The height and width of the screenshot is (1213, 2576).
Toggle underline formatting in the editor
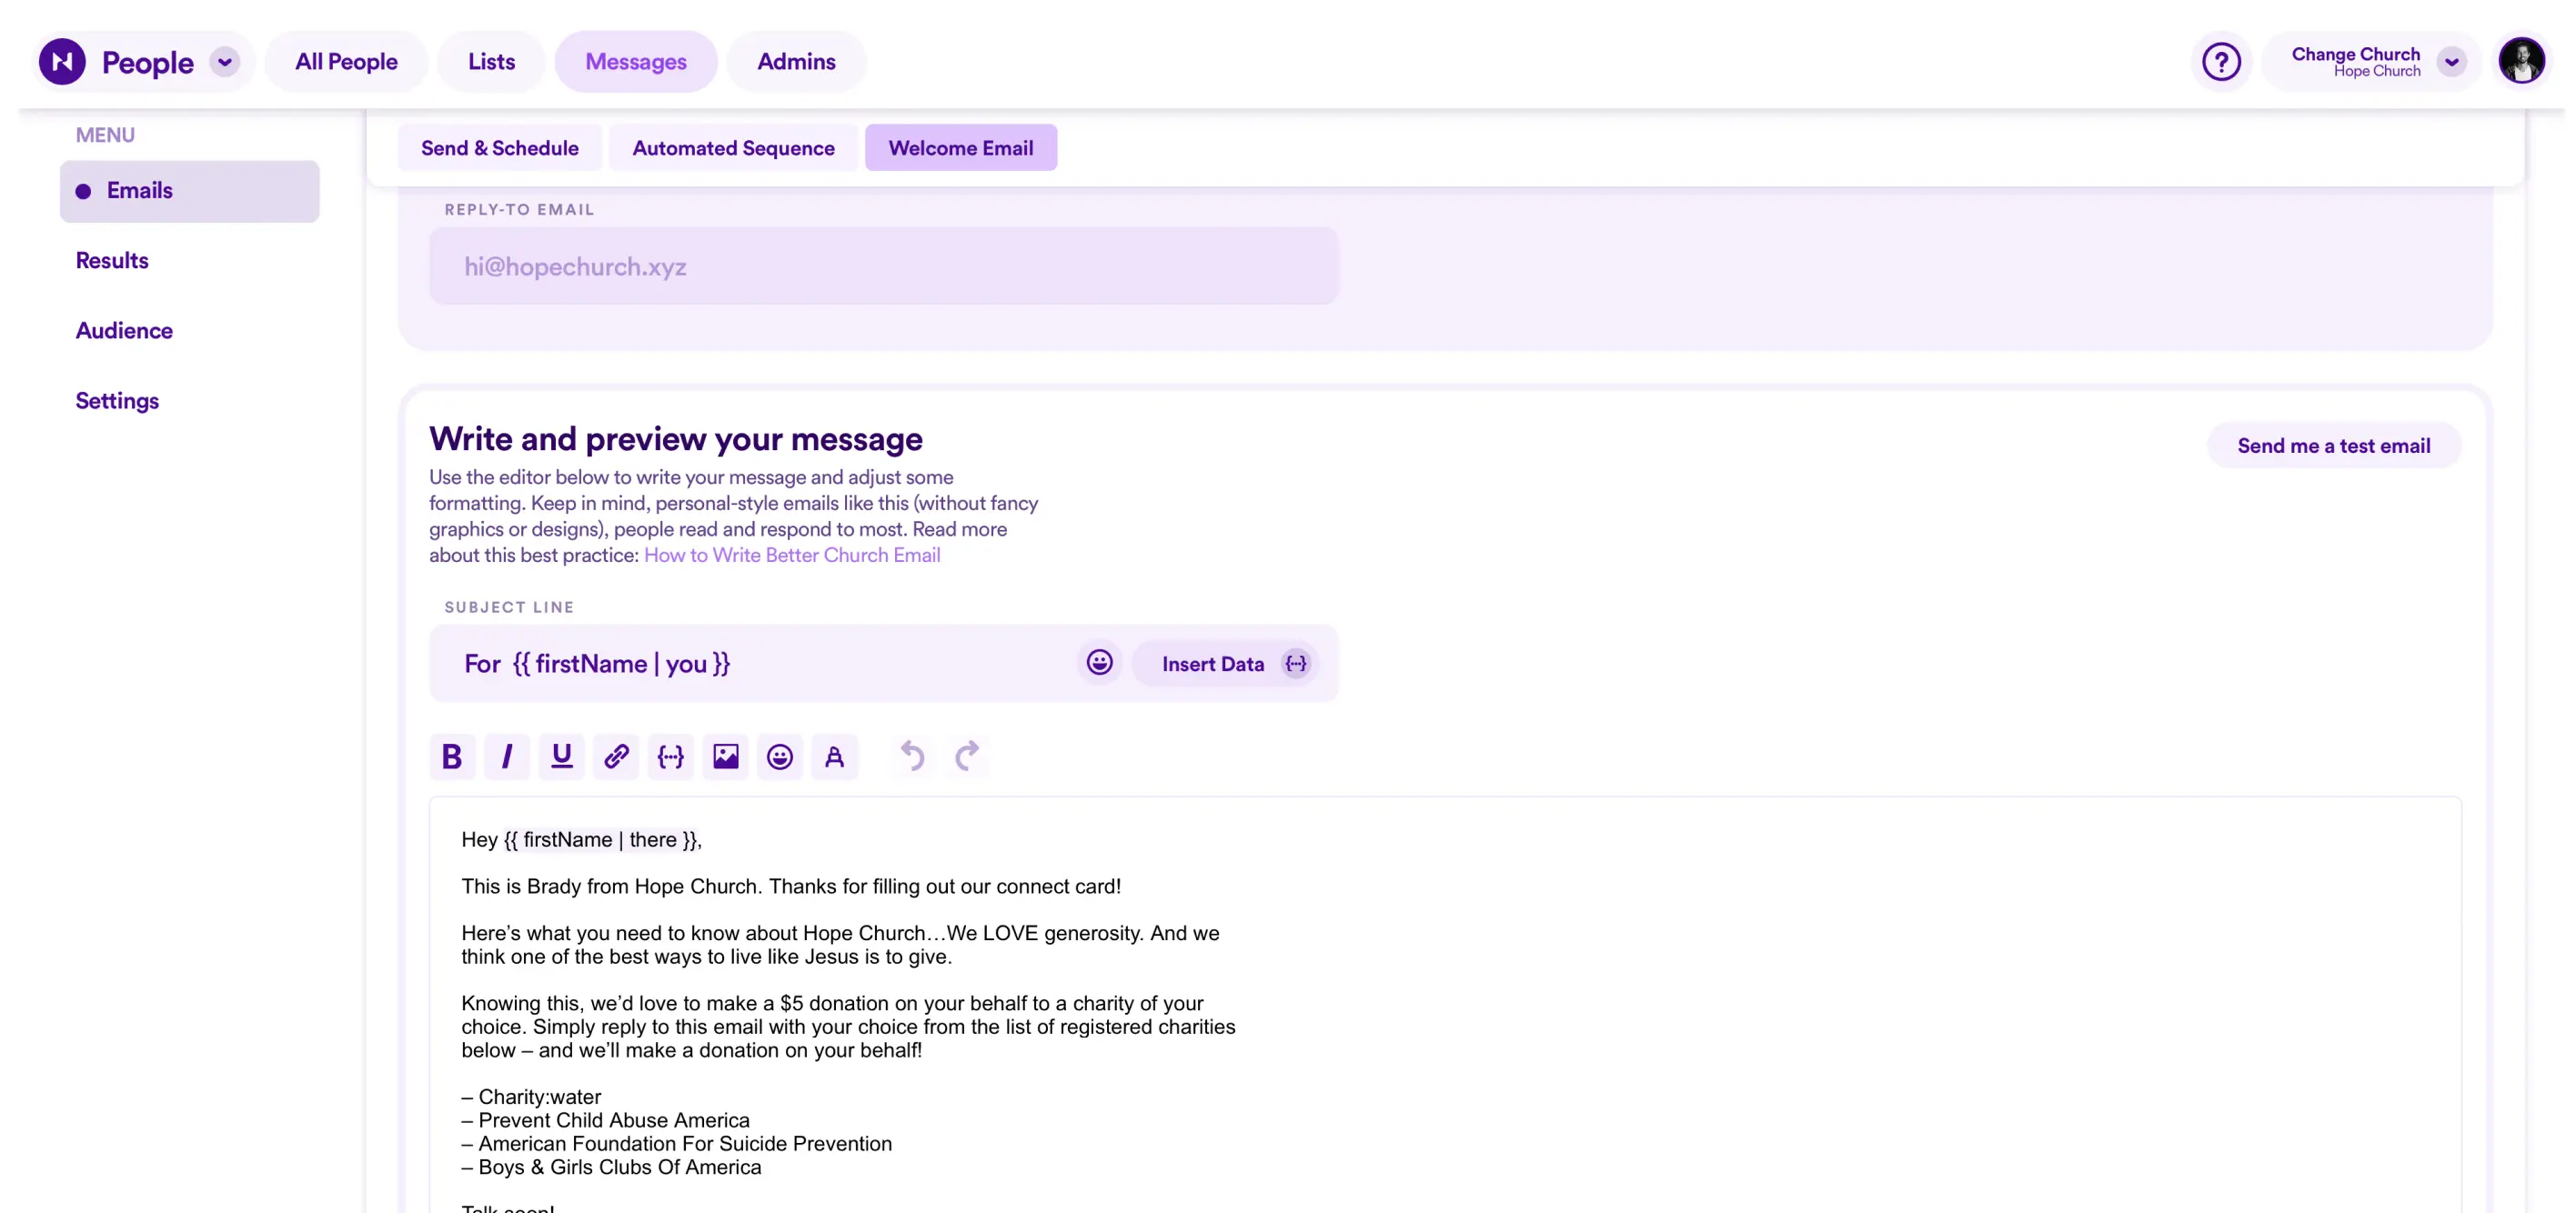coord(561,757)
